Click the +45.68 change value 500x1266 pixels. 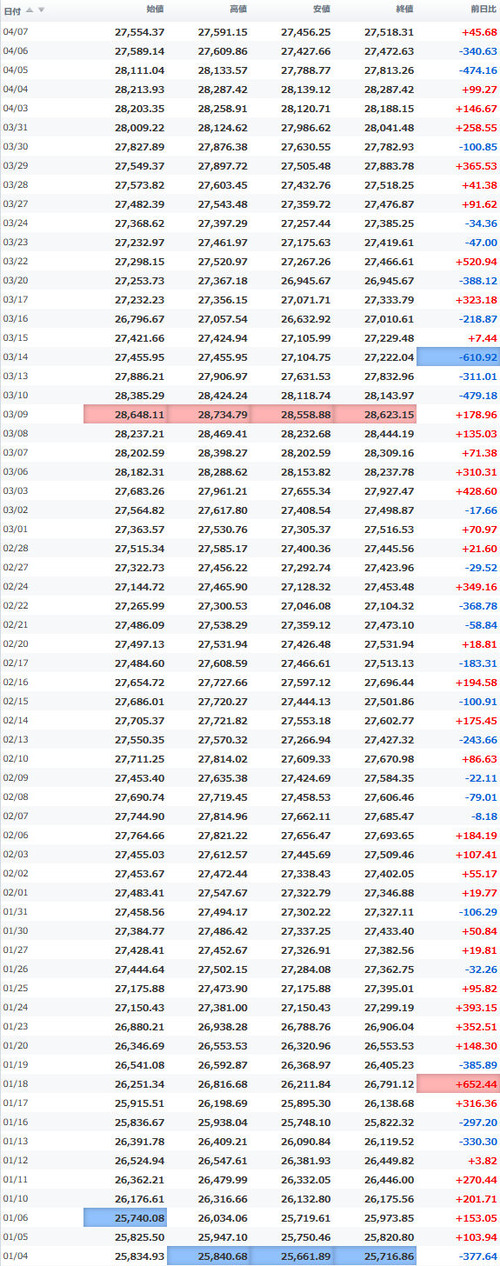point(477,33)
